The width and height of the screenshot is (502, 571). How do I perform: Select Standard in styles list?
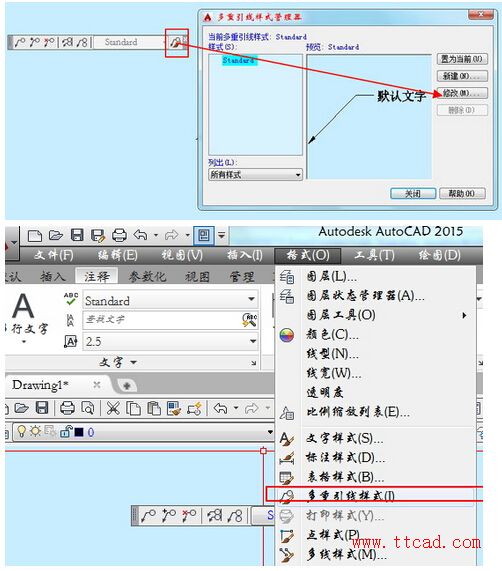(239, 60)
